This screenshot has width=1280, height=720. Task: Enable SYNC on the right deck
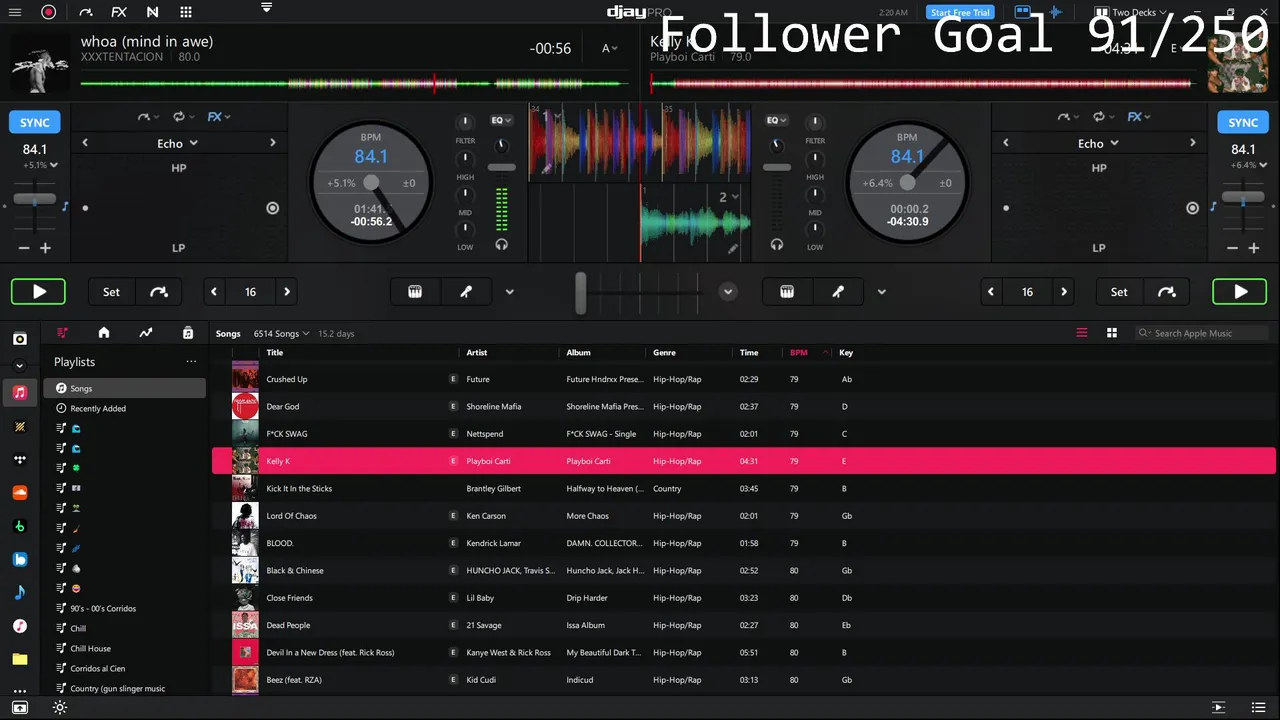[x=1243, y=122]
